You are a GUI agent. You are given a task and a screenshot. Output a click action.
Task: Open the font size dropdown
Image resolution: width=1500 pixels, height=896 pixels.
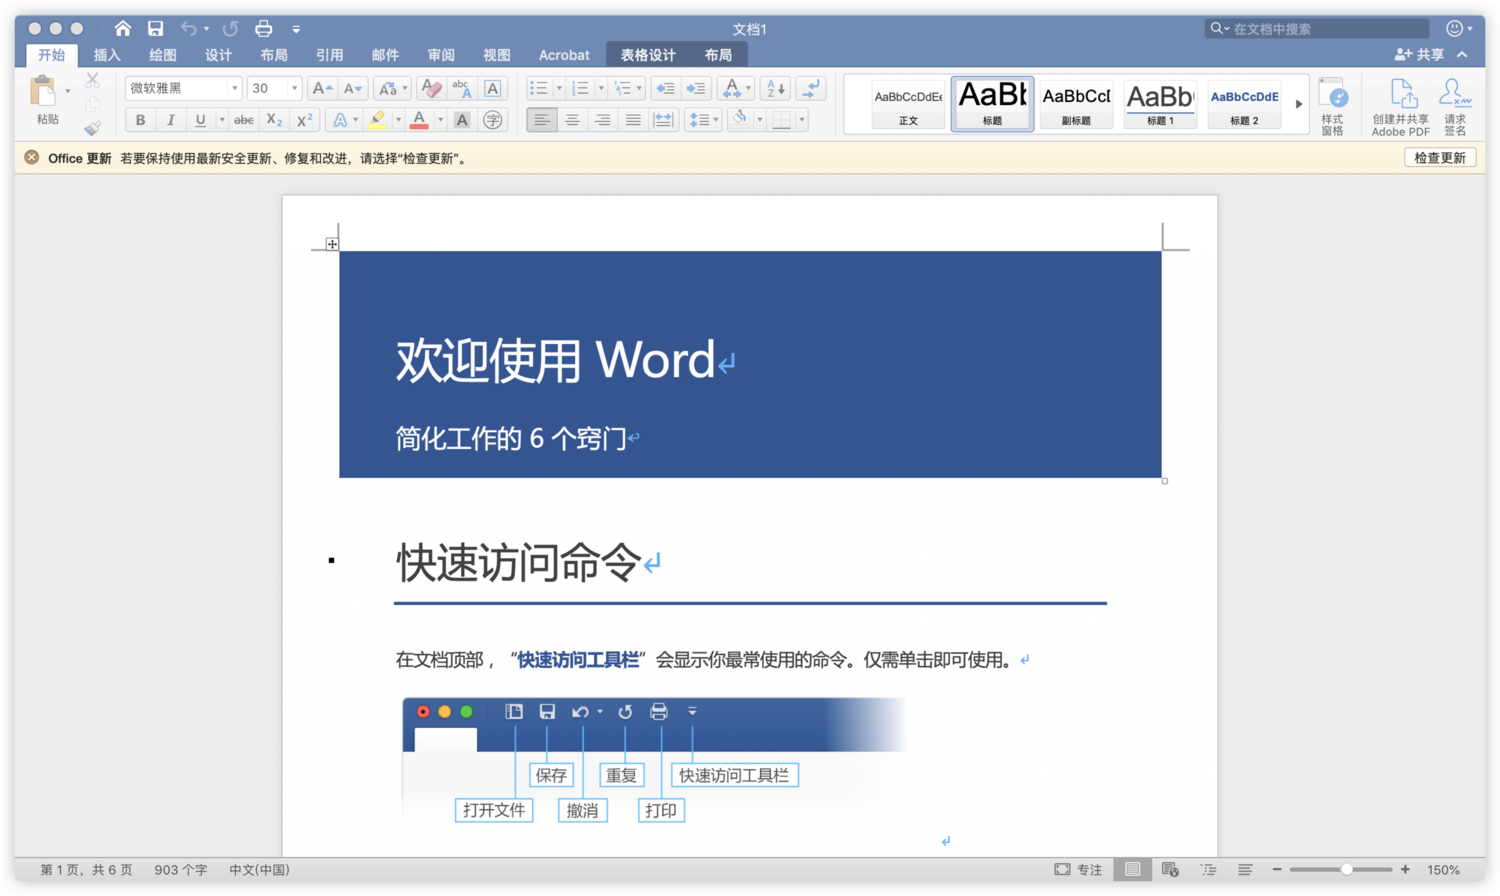click(x=294, y=89)
